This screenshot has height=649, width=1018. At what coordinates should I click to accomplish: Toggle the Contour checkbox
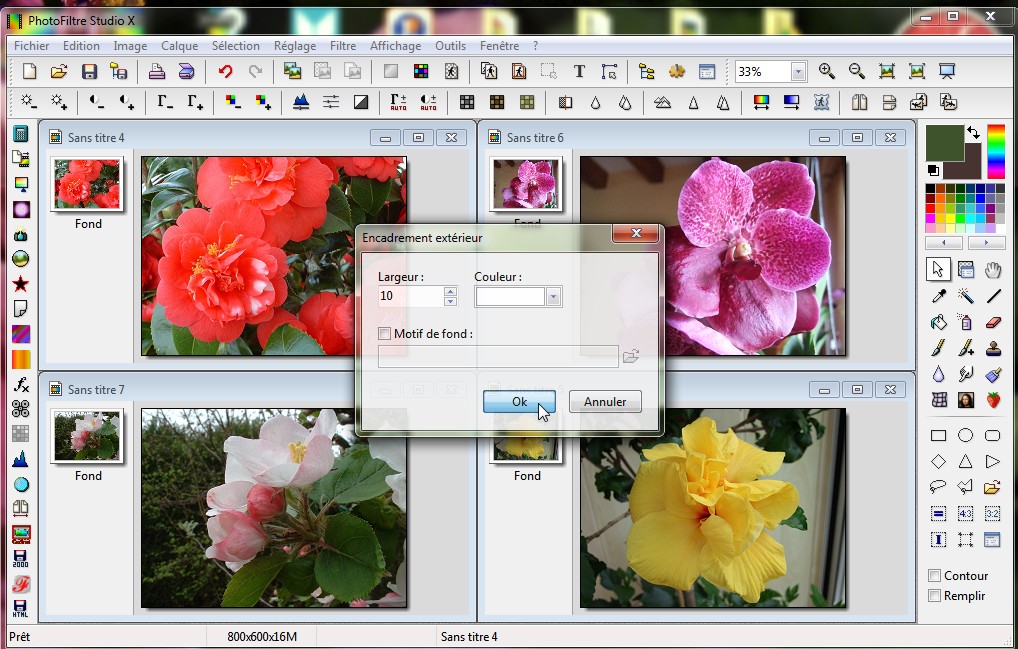(x=935, y=576)
